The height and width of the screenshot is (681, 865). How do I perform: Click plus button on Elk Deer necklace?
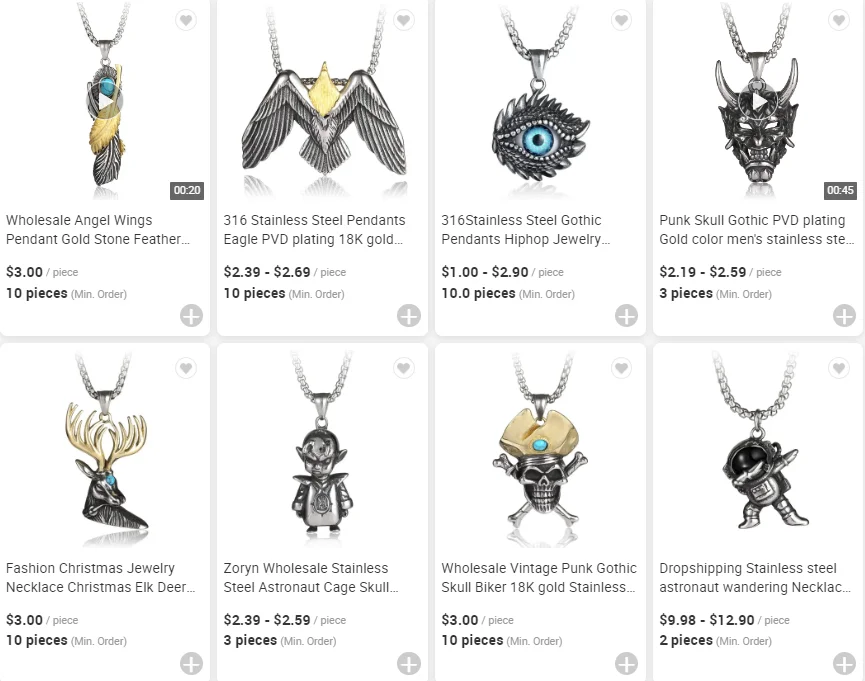191,663
